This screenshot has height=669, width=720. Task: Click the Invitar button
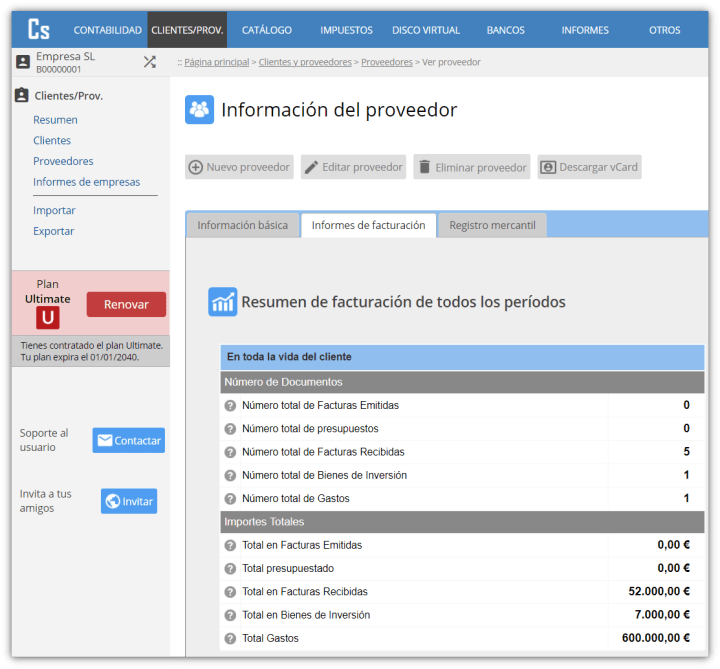(129, 501)
